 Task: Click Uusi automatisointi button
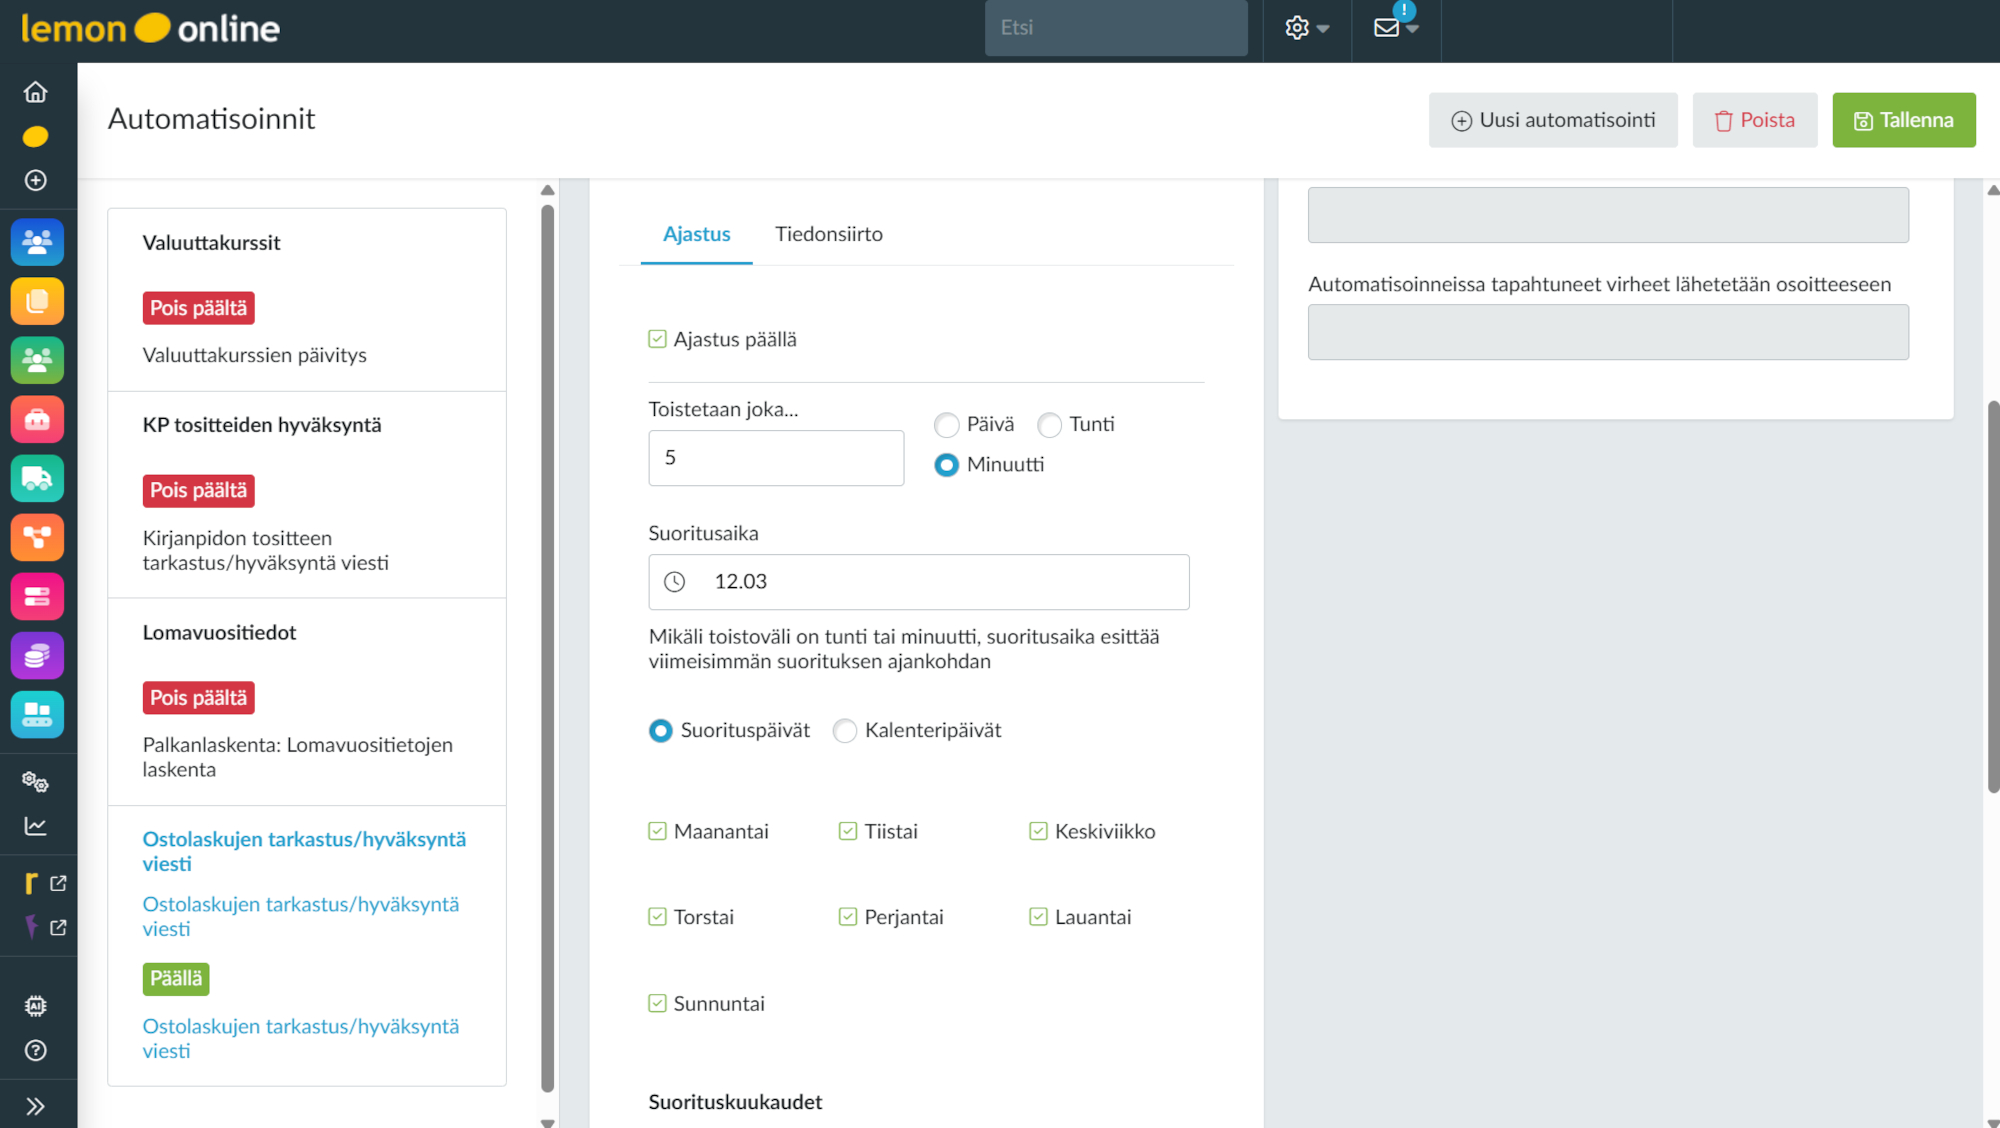tap(1552, 120)
